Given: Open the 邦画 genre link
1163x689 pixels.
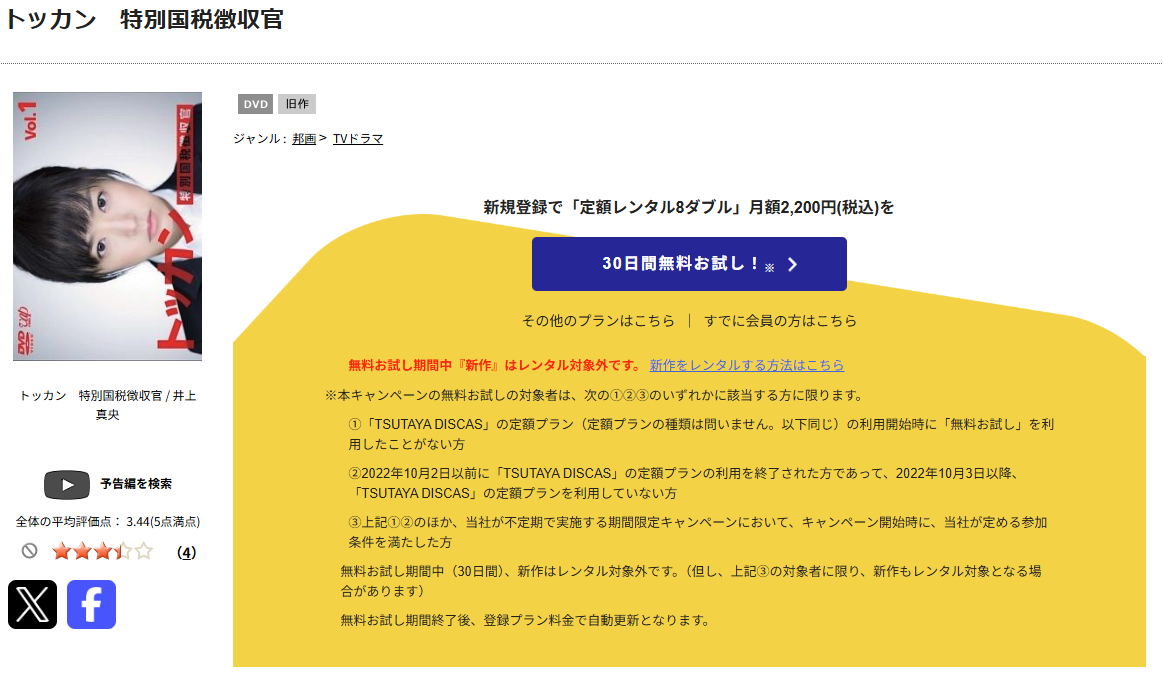Looking at the screenshot, I should (304, 139).
